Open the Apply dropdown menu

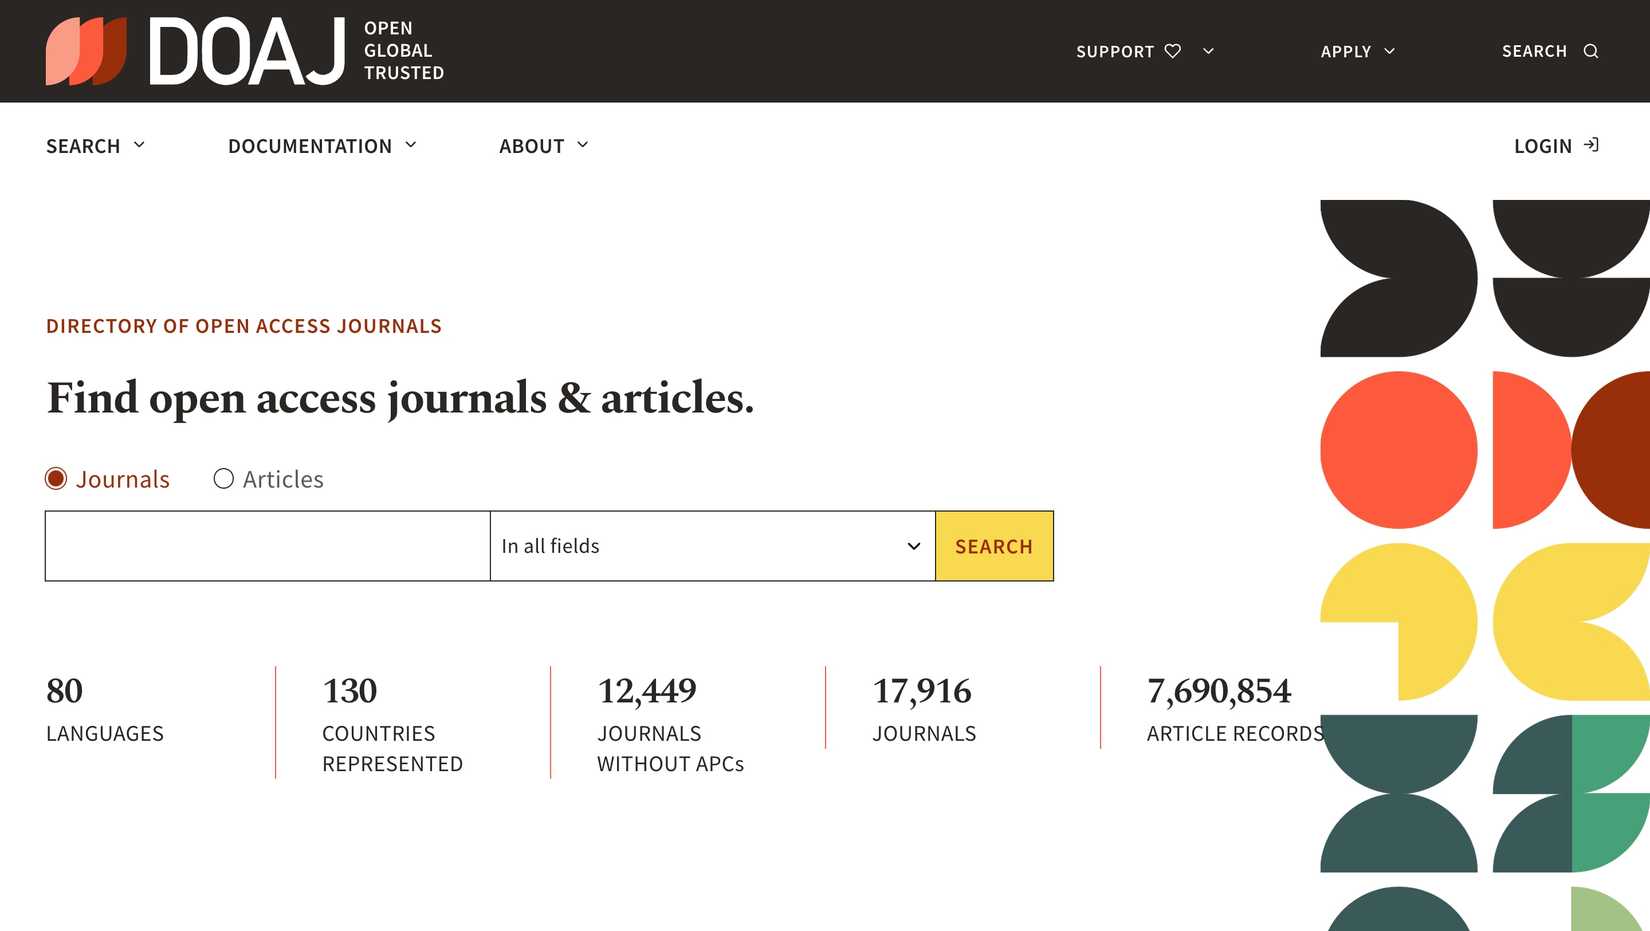click(x=1357, y=51)
